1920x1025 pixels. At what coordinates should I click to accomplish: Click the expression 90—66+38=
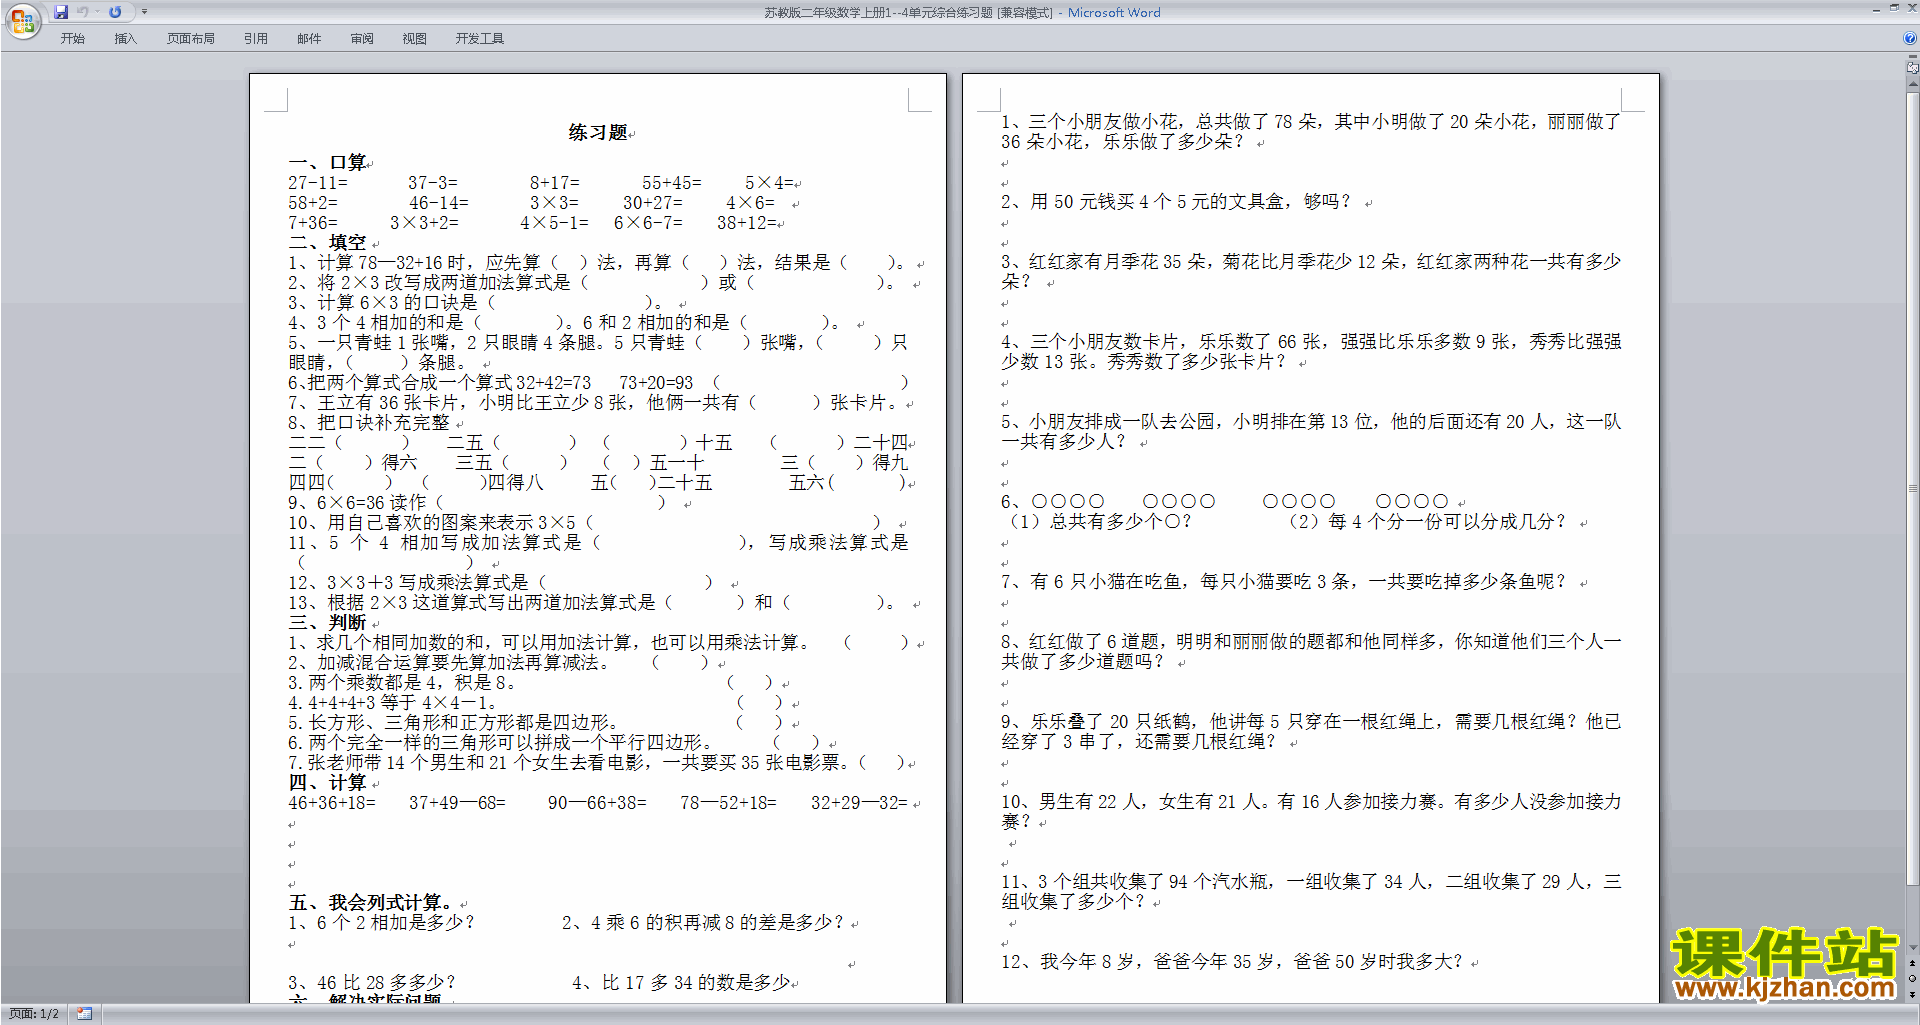pos(597,803)
